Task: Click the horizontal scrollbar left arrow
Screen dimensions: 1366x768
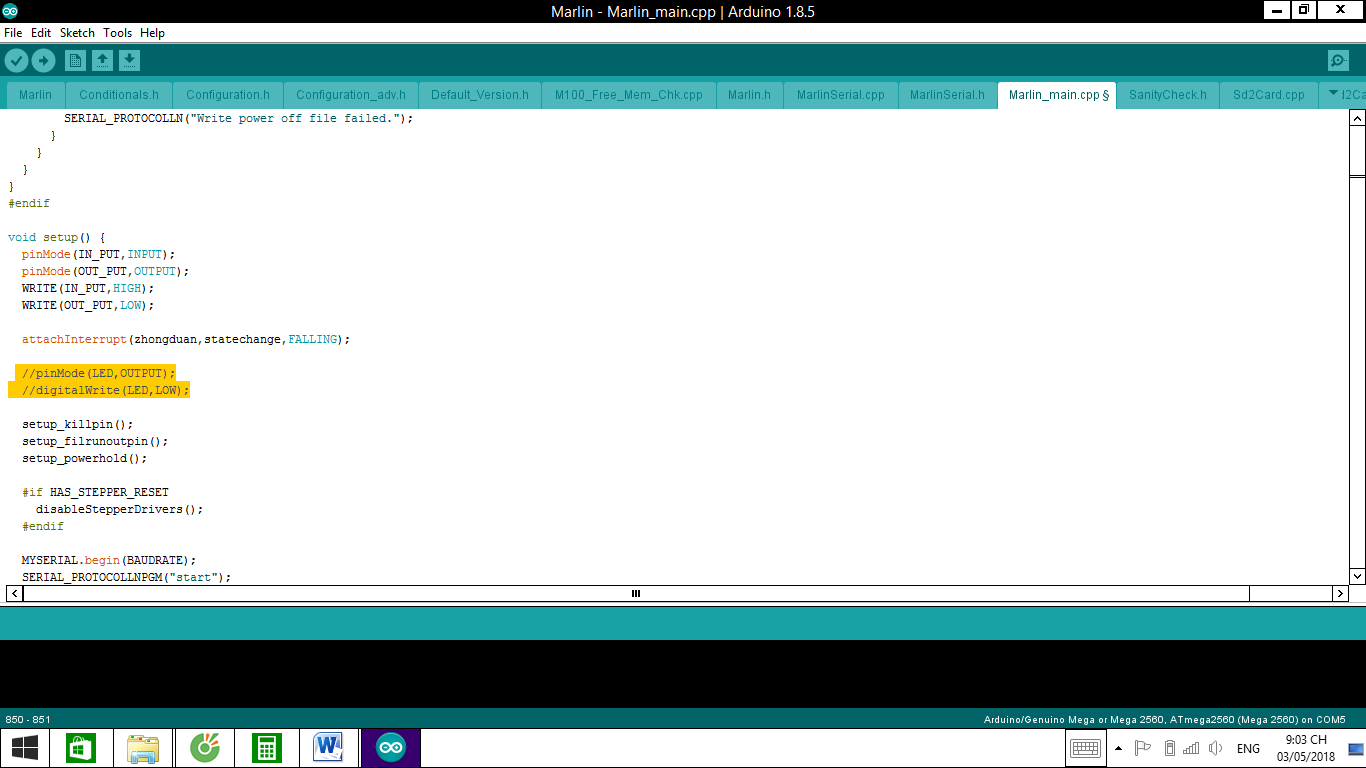Action: click(15, 593)
